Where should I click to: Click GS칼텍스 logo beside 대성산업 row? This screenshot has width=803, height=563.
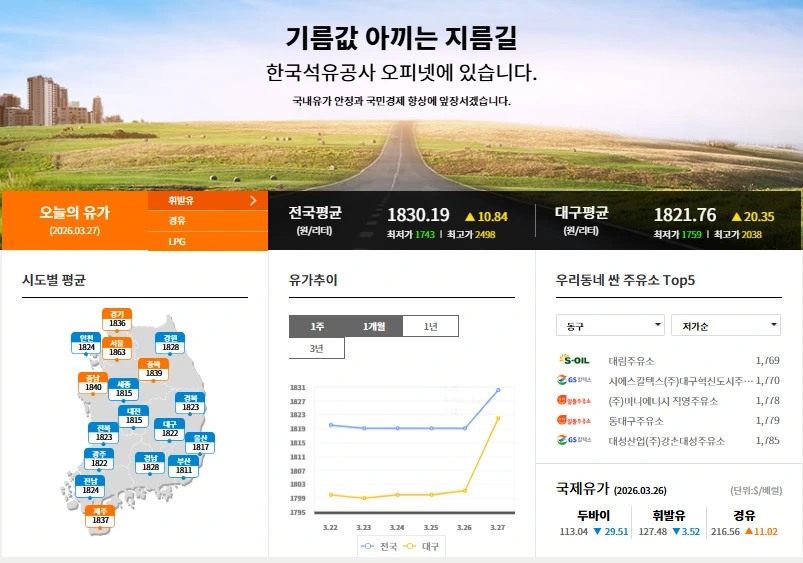tap(574, 440)
